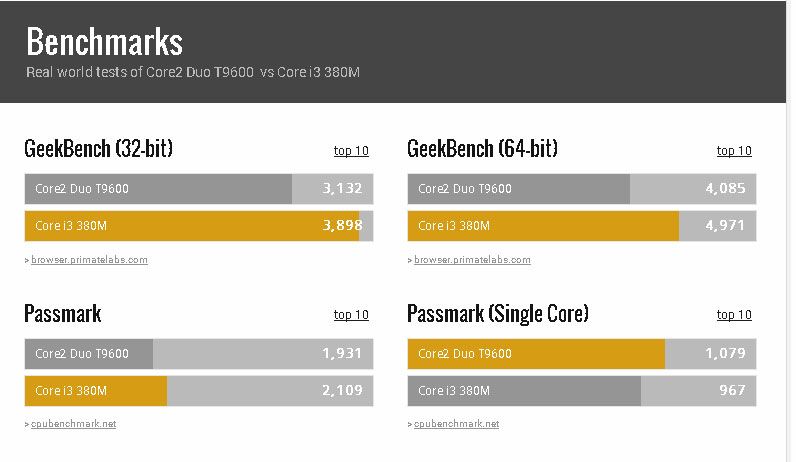Select Core i3 380M bar scoring 4,971
The width and height of the screenshot is (796, 462).
pyautogui.click(x=581, y=226)
